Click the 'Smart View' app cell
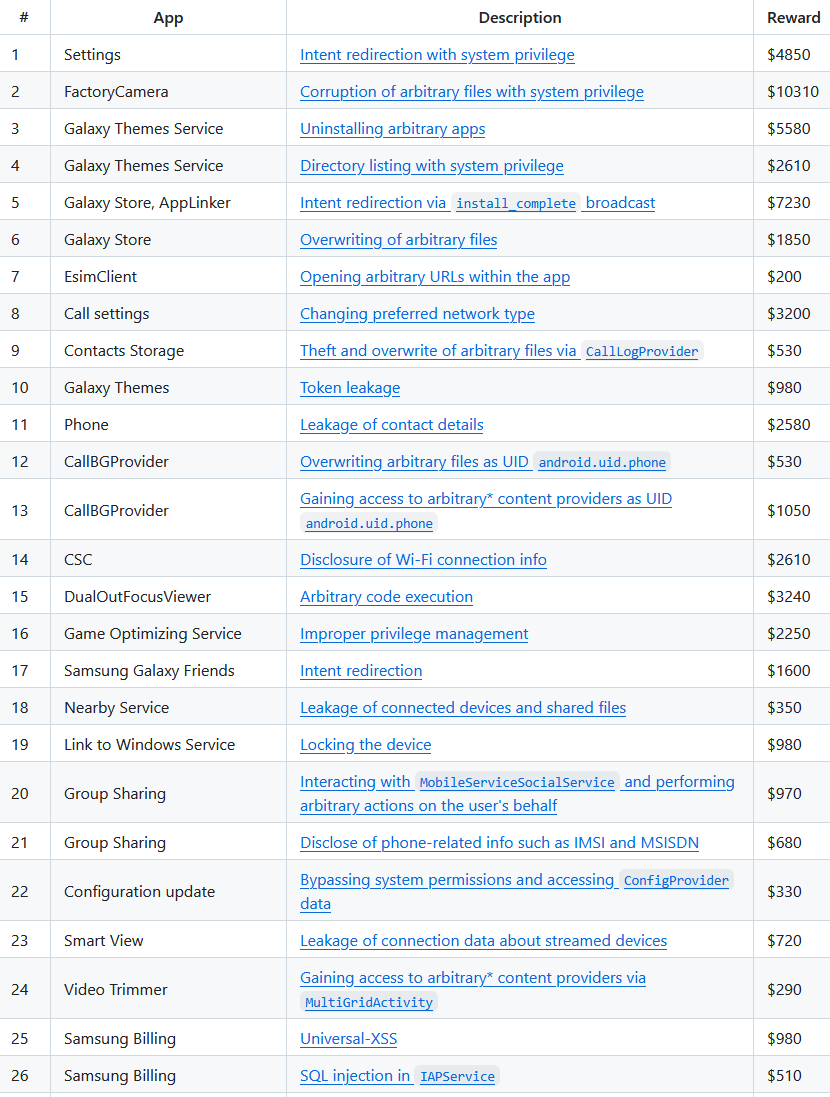Viewport: 830px width, 1097px height. [169, 941]
